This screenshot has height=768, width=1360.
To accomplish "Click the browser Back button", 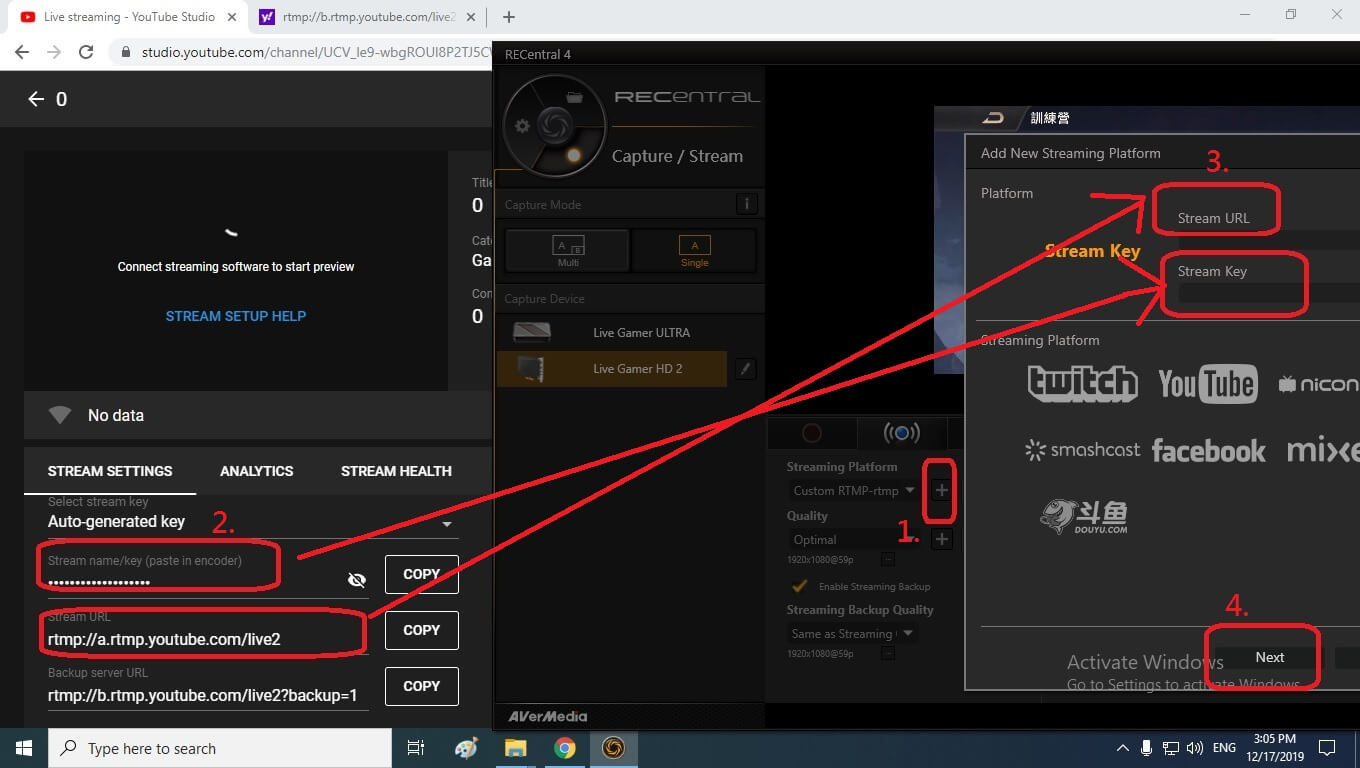I will point(22,52).
